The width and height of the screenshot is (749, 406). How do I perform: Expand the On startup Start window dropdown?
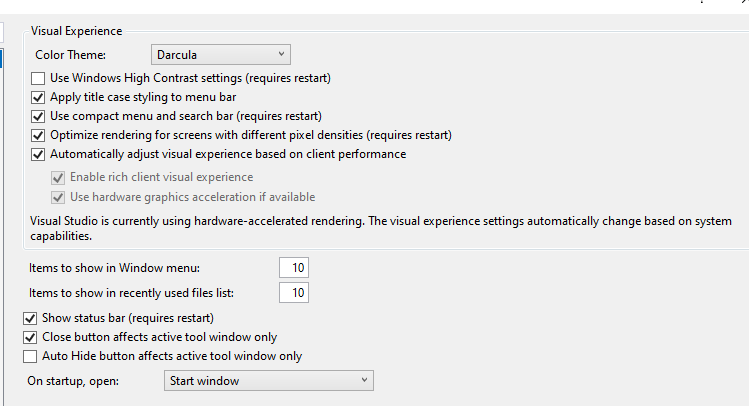267,381
